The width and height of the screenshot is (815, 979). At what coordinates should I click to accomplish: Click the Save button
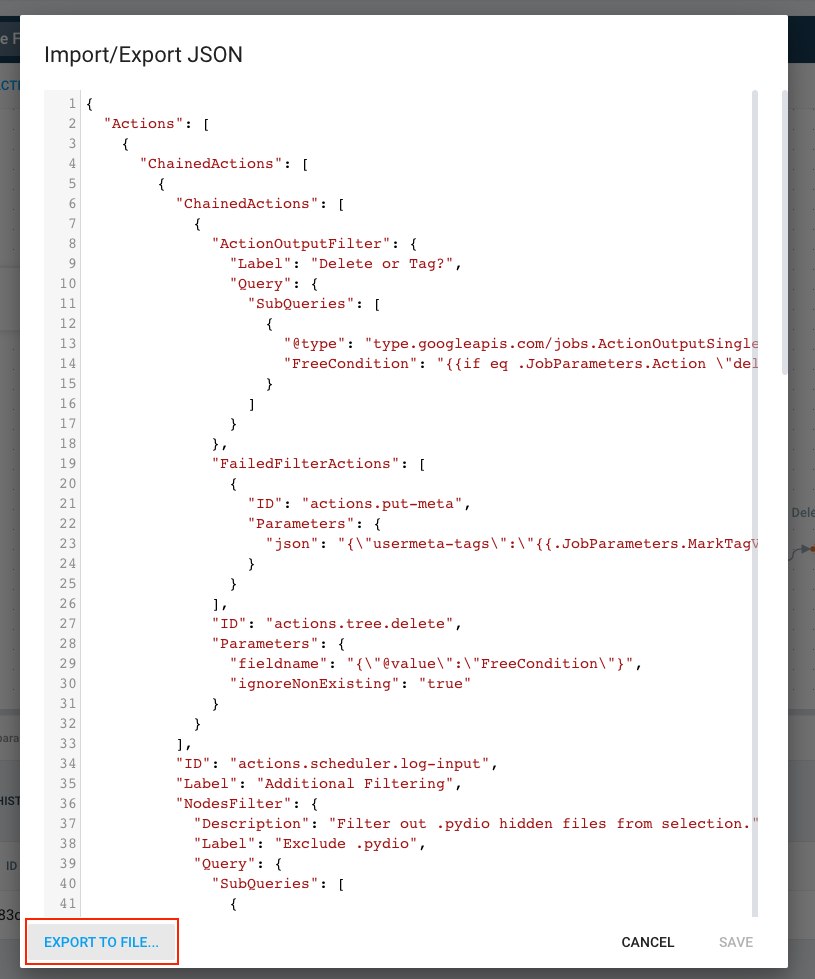pyautogui.click(x=736, y=942)
